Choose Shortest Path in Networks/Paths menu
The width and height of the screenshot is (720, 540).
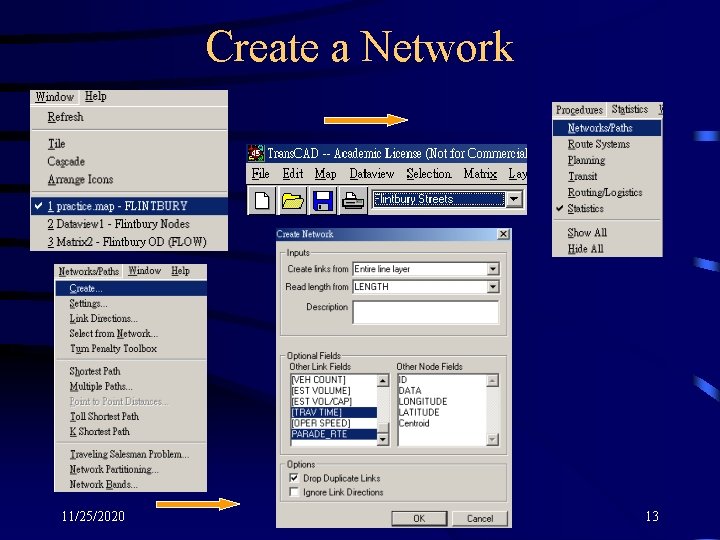pyautogui.click(x=131, y=371)
